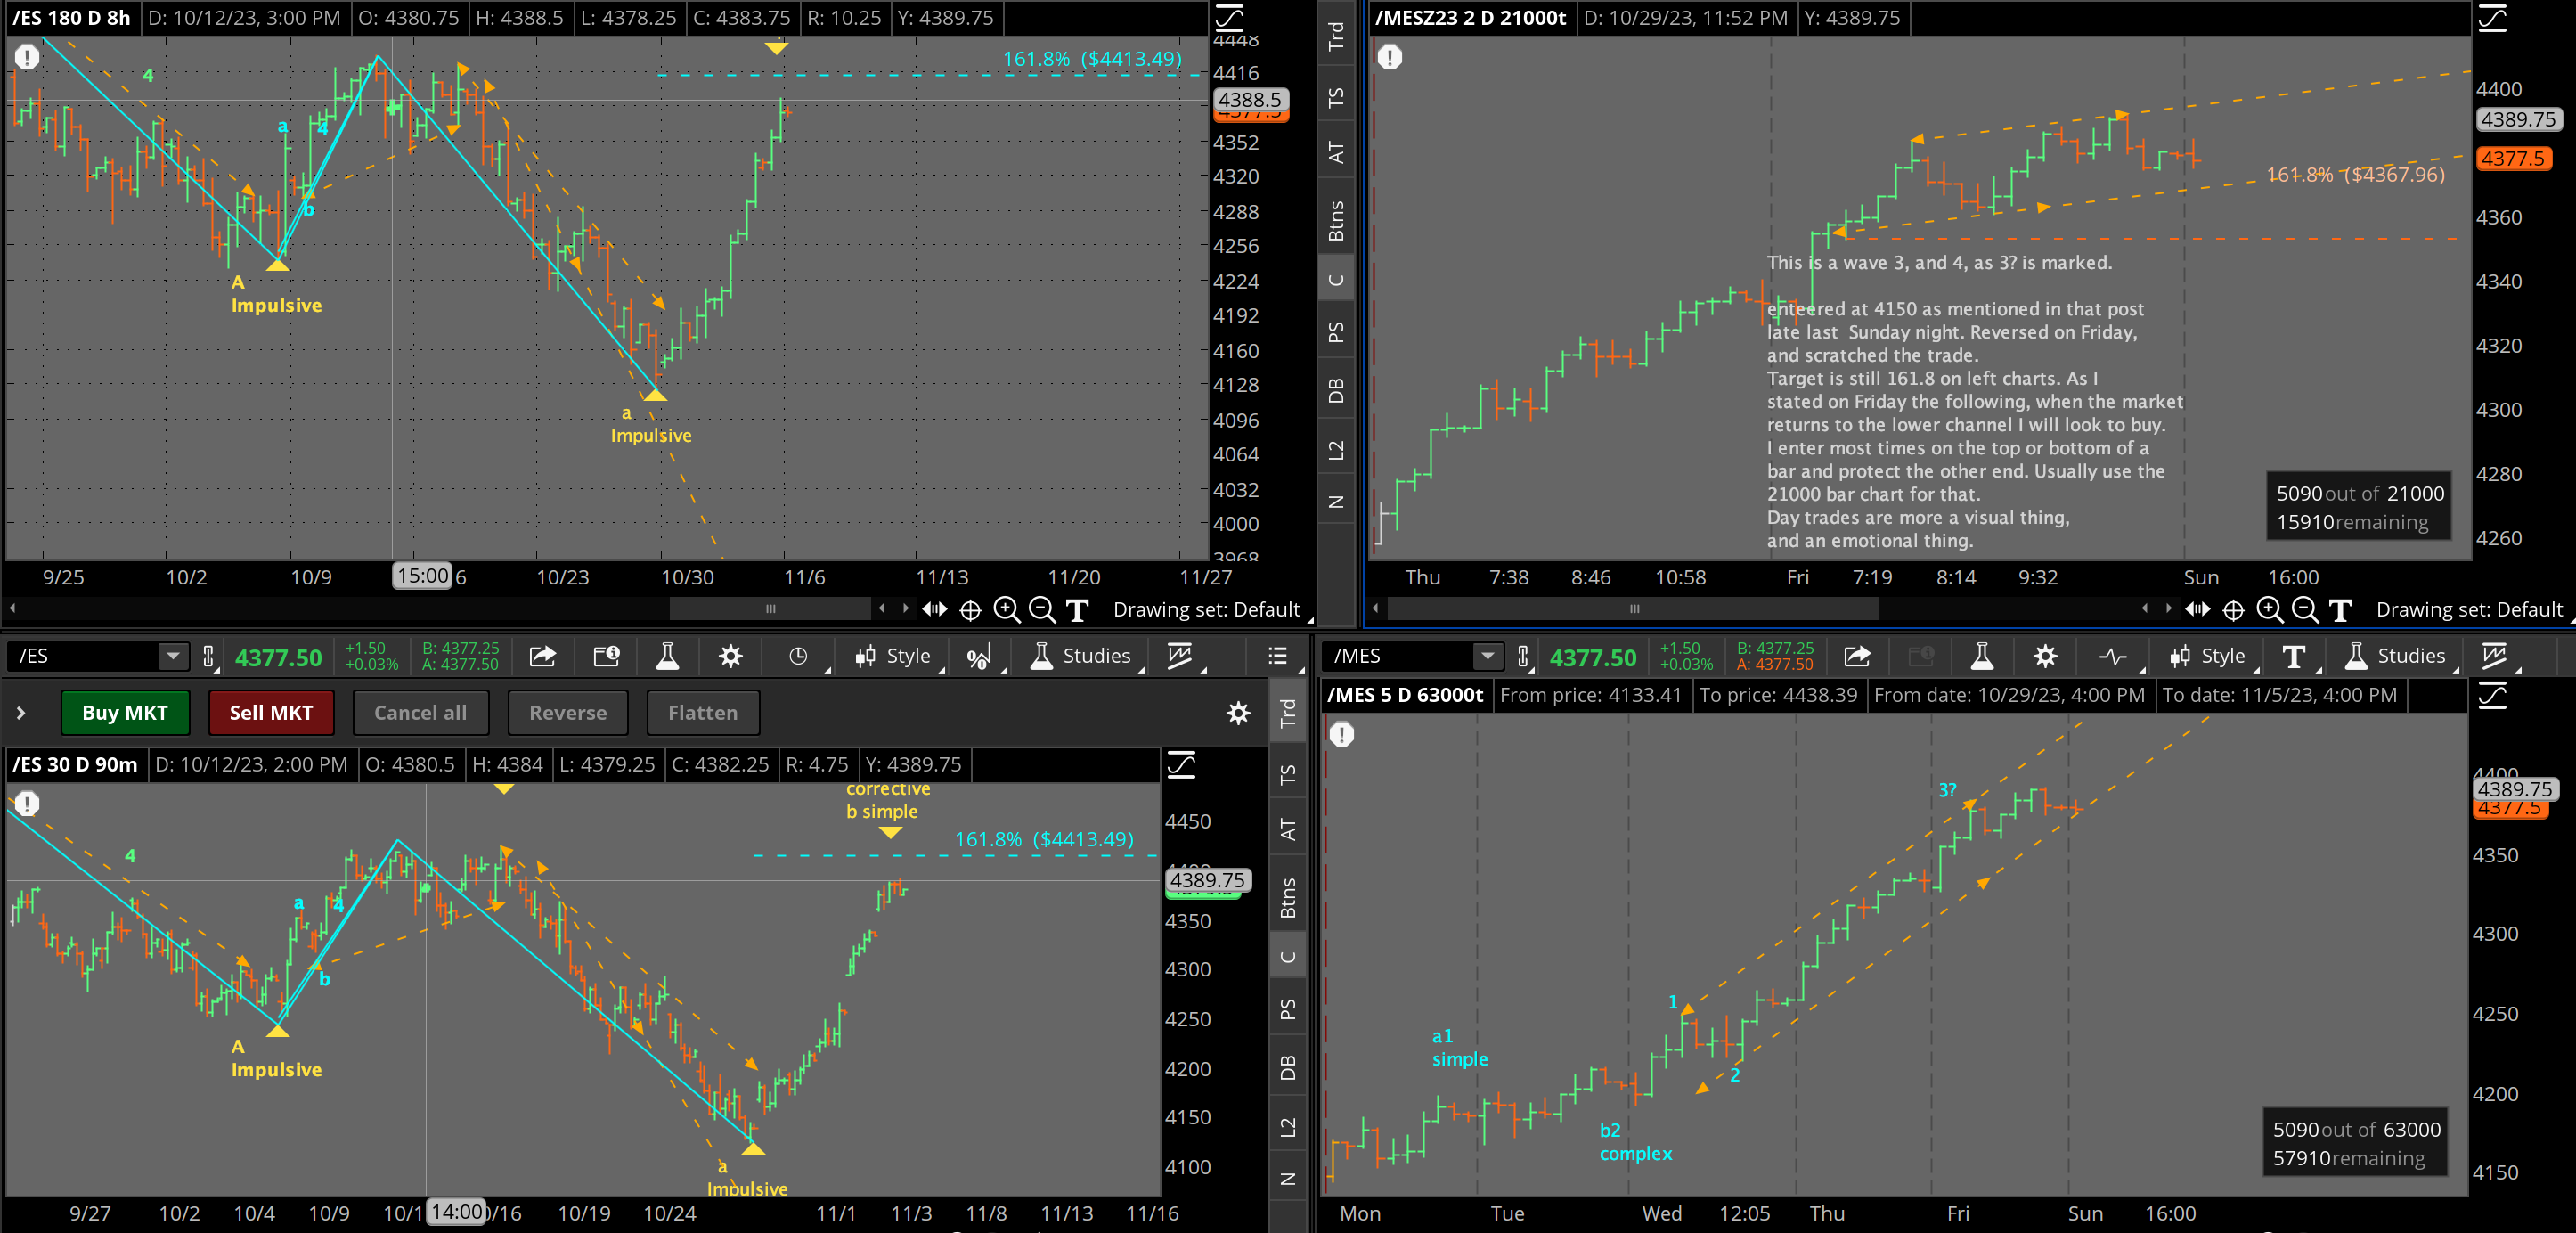Viewport: 2576px width, 1233px height.
Task: Click alert exclamation badge on /MES 63000t chart
Action: coord(1341,734)
